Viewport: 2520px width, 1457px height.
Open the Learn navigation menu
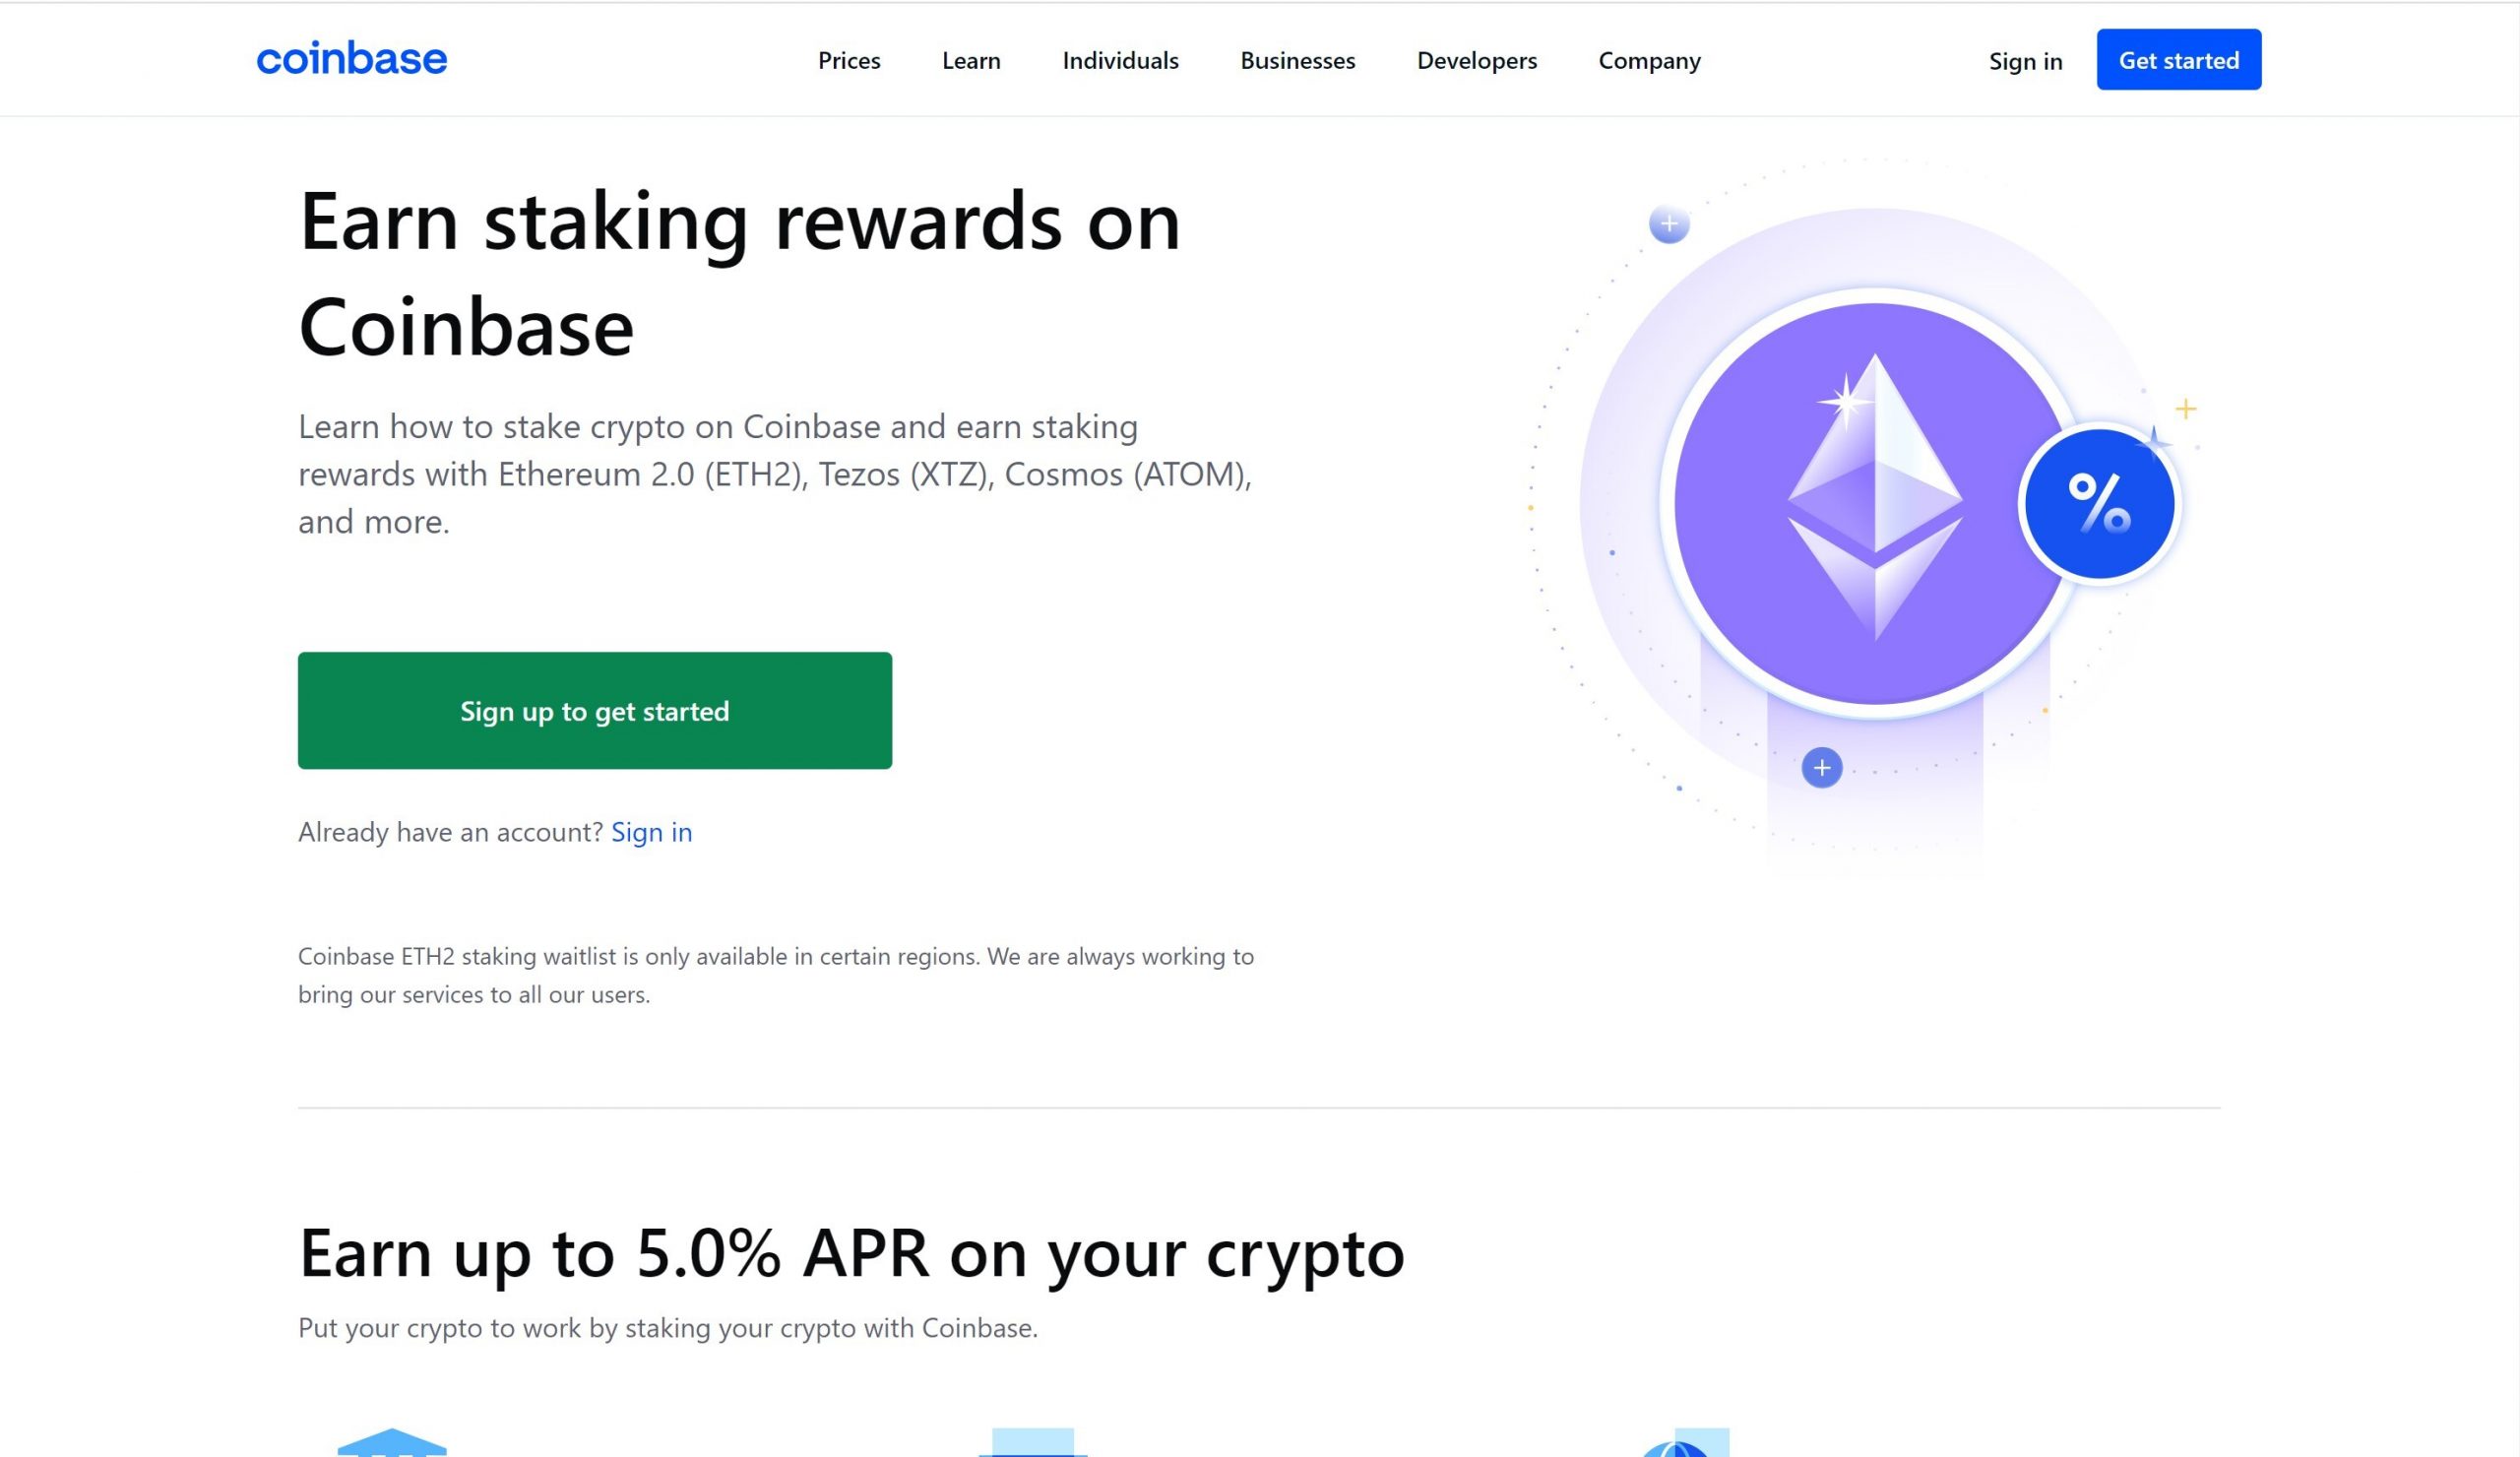pos(971,60)
